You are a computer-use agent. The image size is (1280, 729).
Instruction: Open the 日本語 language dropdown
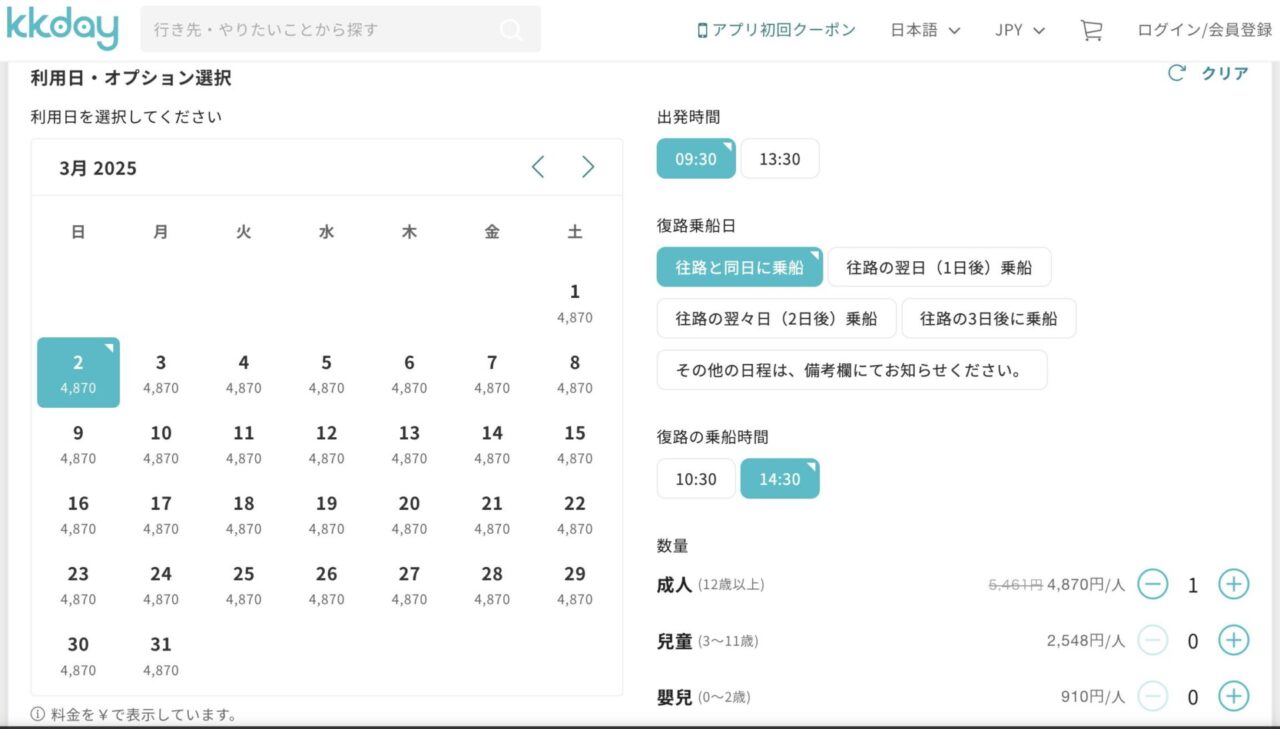coord(925,30)
